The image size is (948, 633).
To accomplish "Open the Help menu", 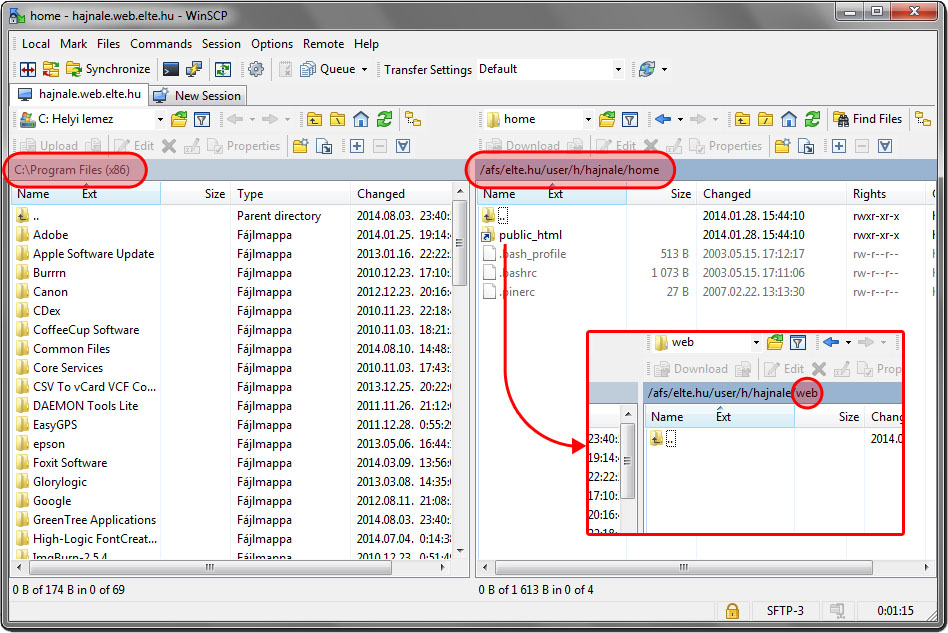I will tap(366, 44).
